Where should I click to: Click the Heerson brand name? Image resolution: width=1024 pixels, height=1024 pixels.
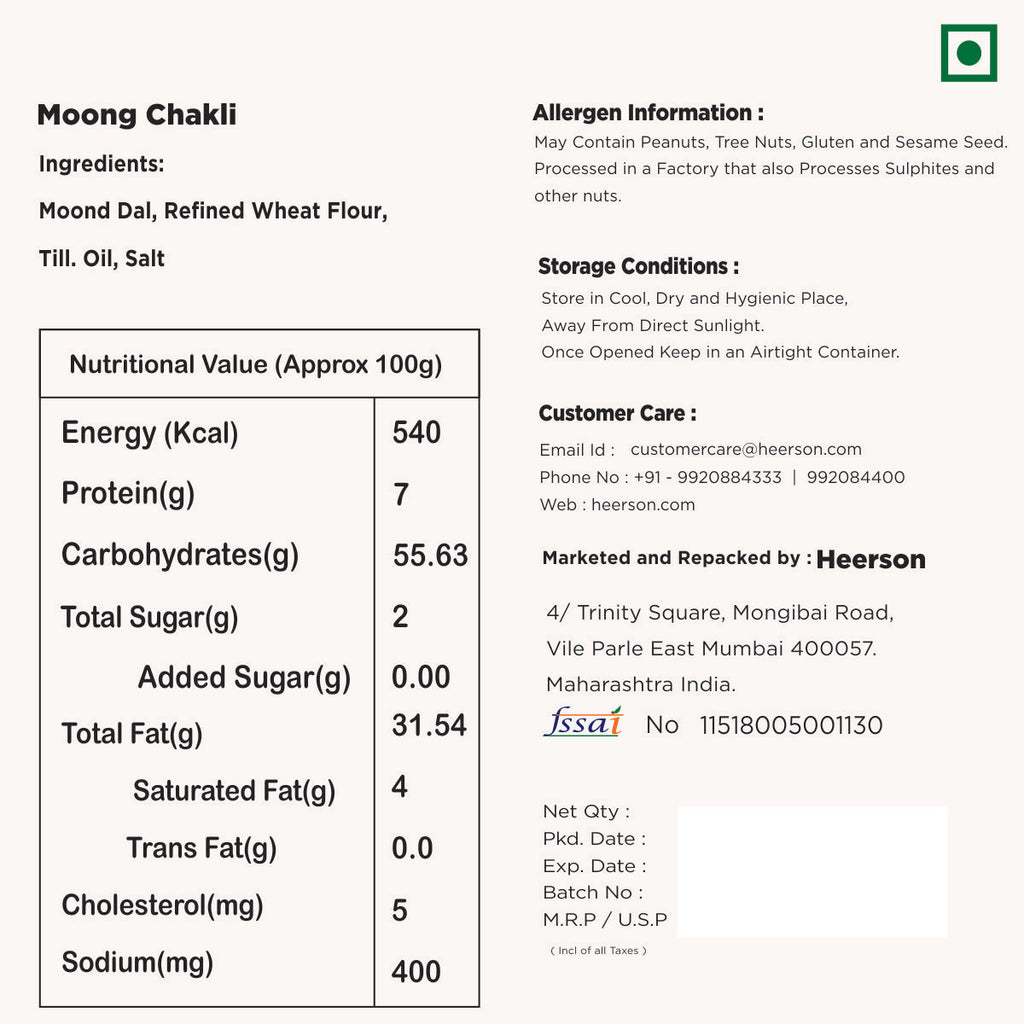point(870,560)
